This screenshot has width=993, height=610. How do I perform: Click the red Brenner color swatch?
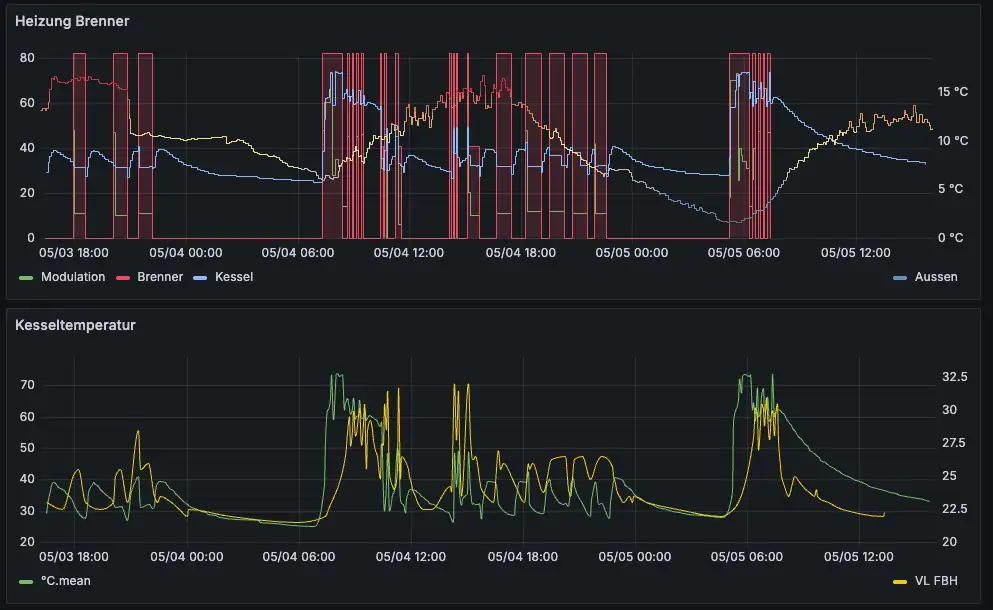[x=124, y=277]
